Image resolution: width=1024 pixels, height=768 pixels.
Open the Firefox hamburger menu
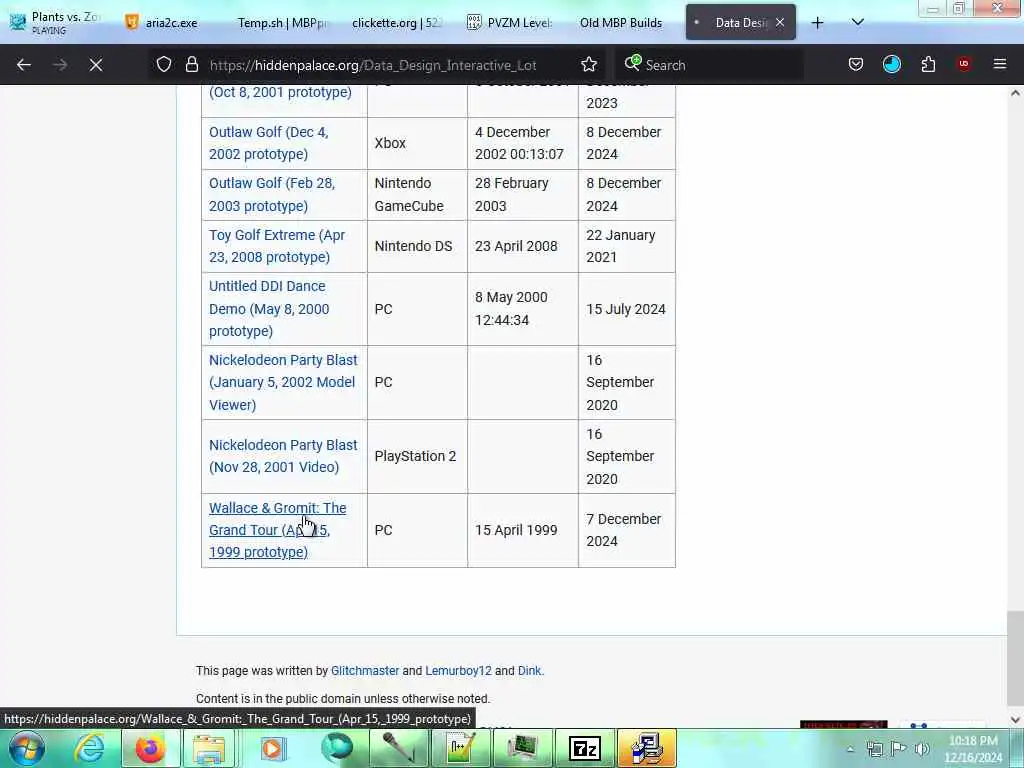click(x=1000, y=64)
